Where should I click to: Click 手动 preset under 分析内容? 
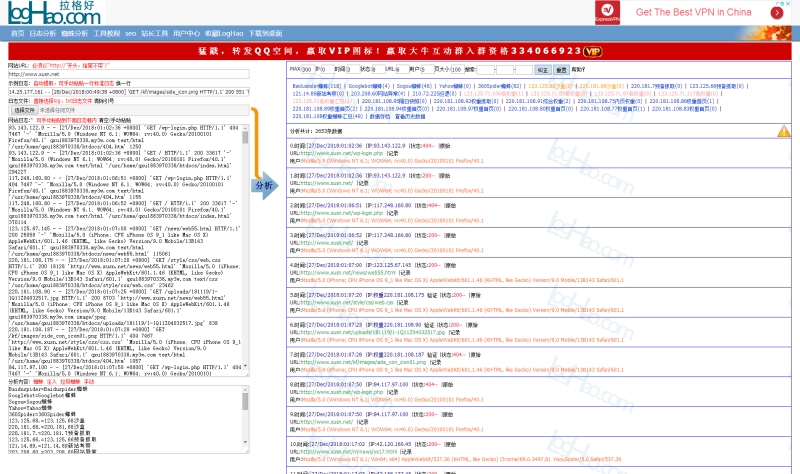click(x=89, y=382)
